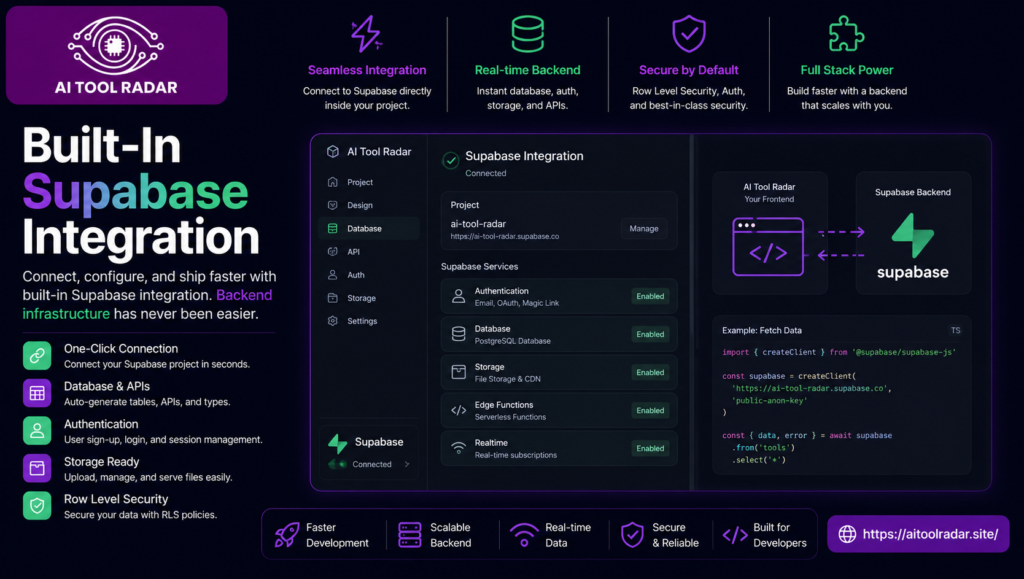Click the 'public-anon-key' code string

coord(769,400)
